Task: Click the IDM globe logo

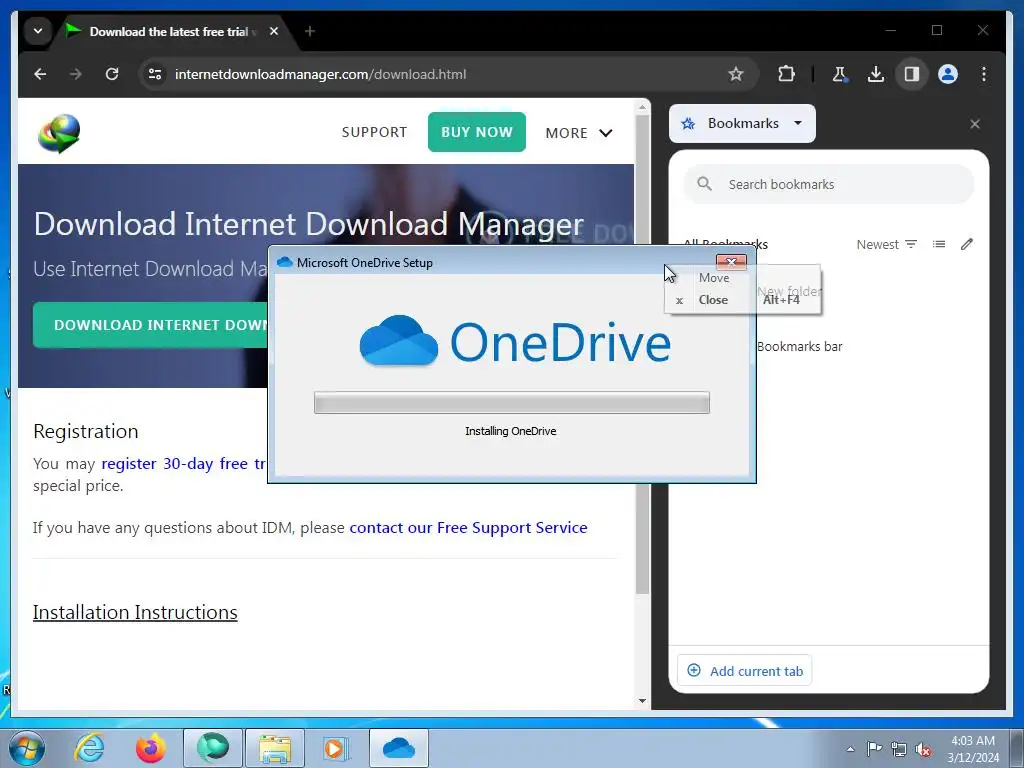Action: [x=59, y=133]
